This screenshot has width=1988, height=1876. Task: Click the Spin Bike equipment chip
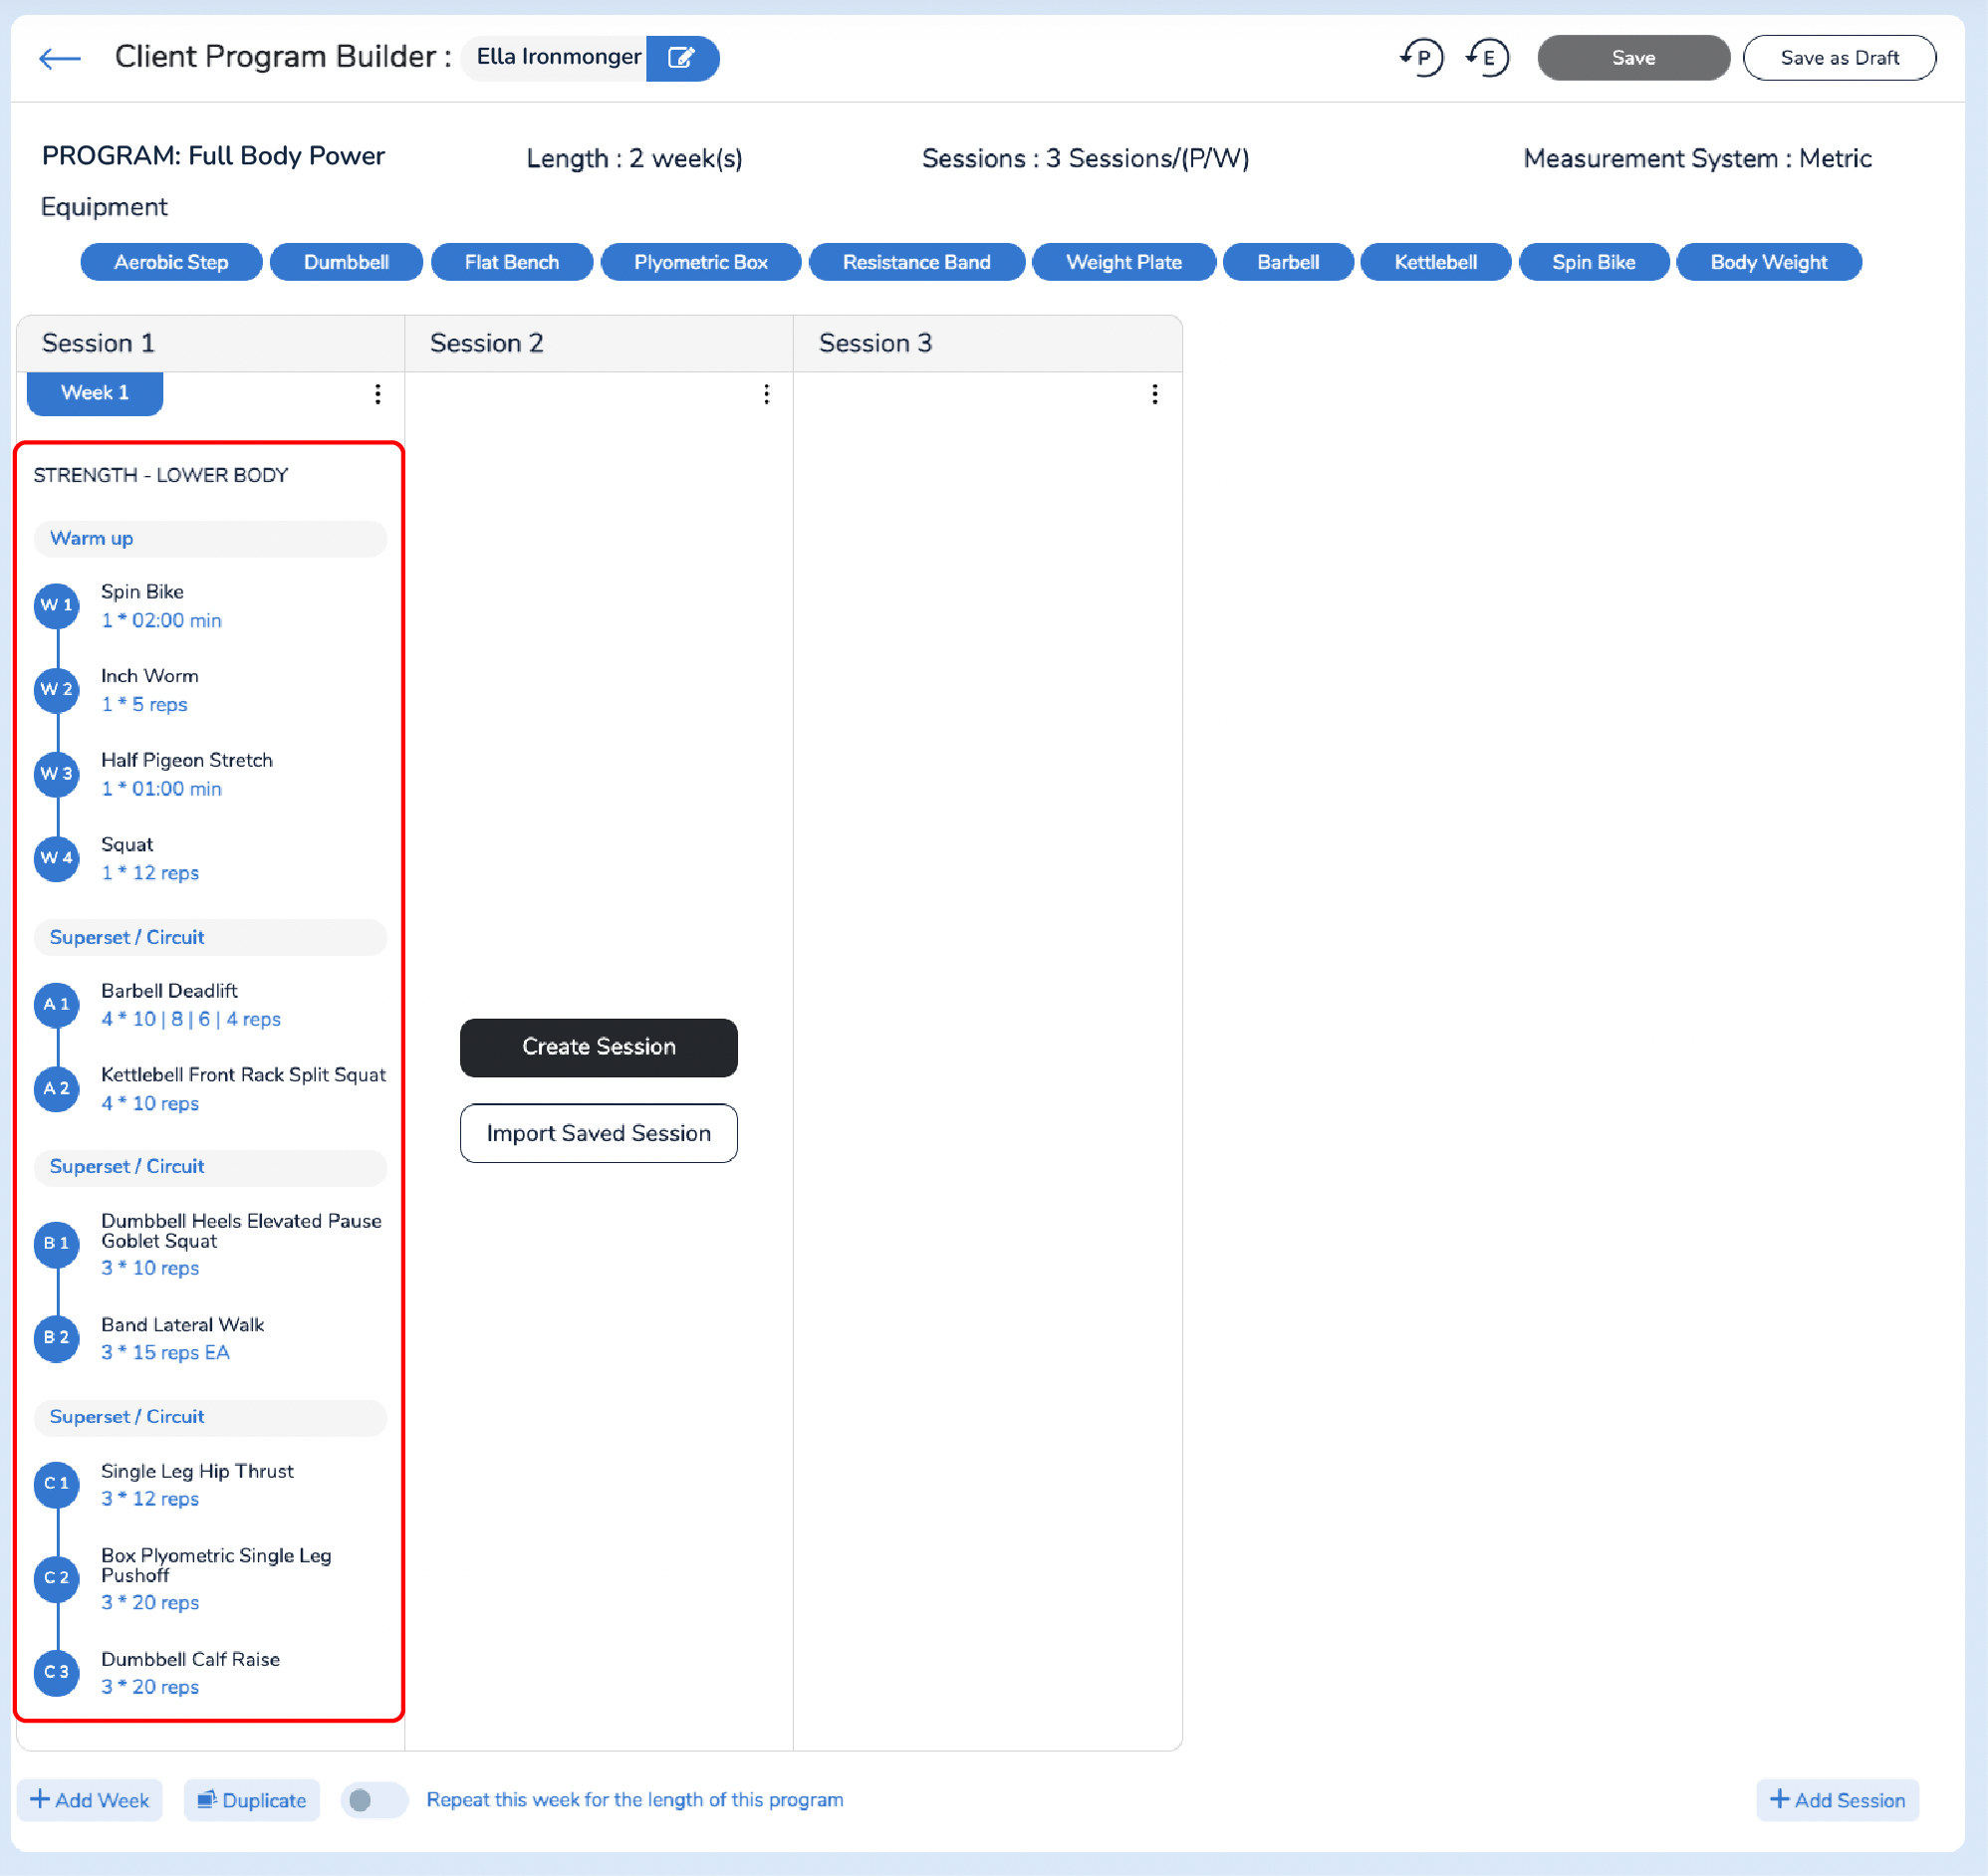[1594, 263]
